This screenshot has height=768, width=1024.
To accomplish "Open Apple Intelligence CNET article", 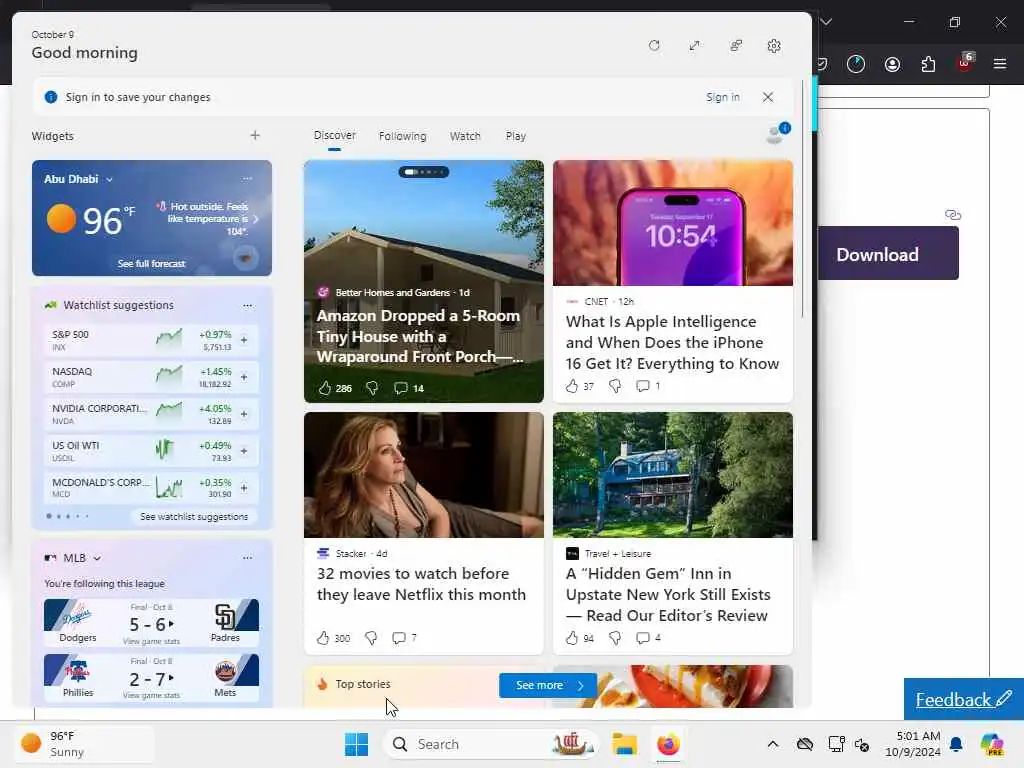I will tap(672, 342).
